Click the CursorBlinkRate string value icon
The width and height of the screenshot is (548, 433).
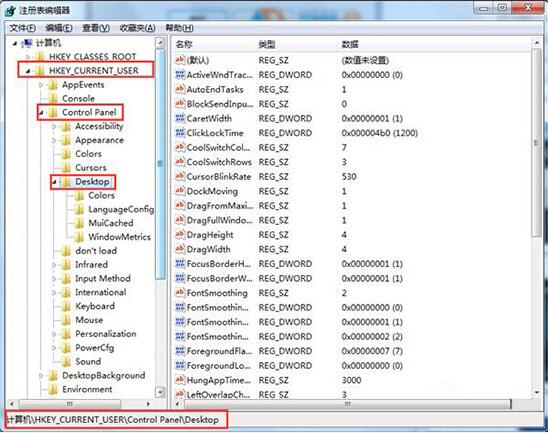coord(180,176)
